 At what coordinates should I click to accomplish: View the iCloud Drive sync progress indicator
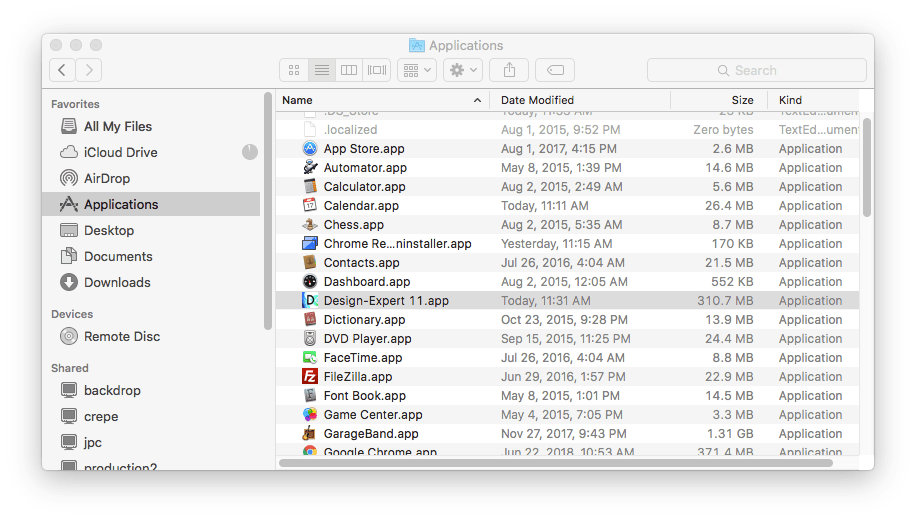[250, 152]
